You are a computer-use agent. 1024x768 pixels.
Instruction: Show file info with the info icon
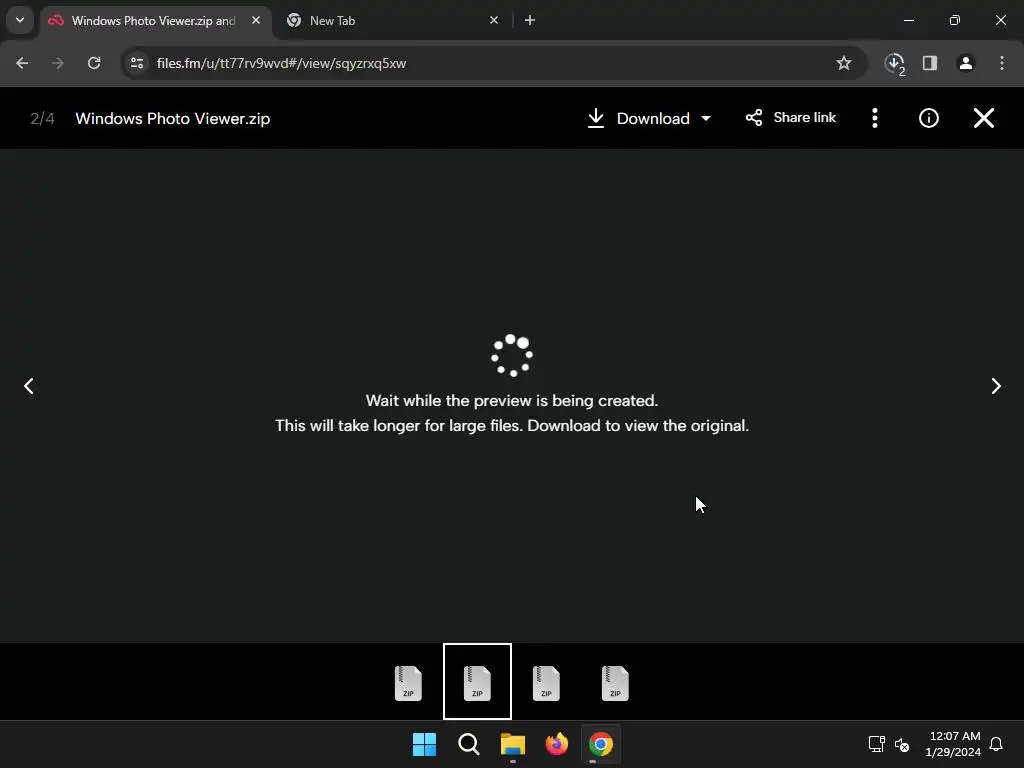(929, 118)
